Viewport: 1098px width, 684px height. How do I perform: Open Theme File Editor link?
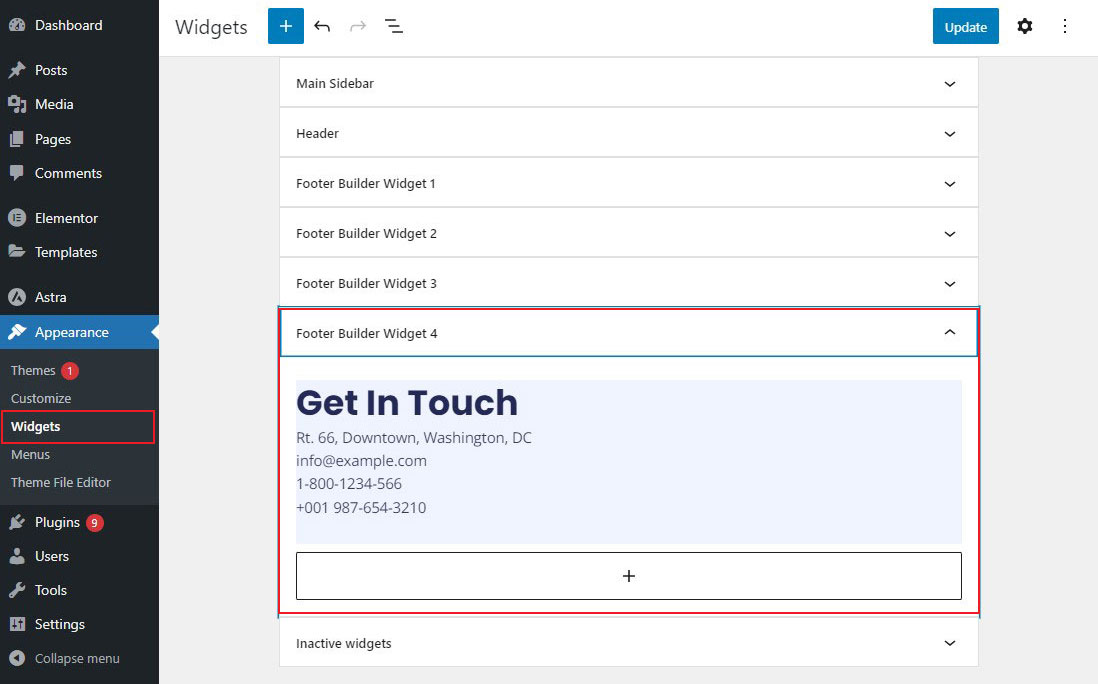click(x=61, y=482)
